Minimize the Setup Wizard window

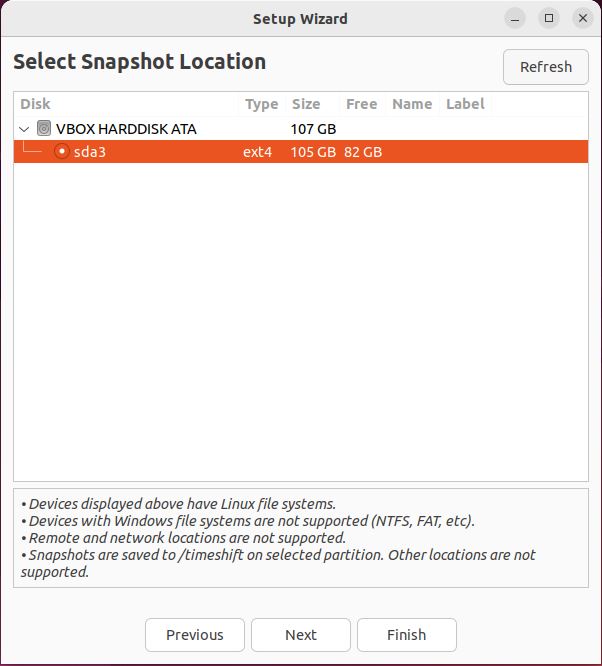515,19
